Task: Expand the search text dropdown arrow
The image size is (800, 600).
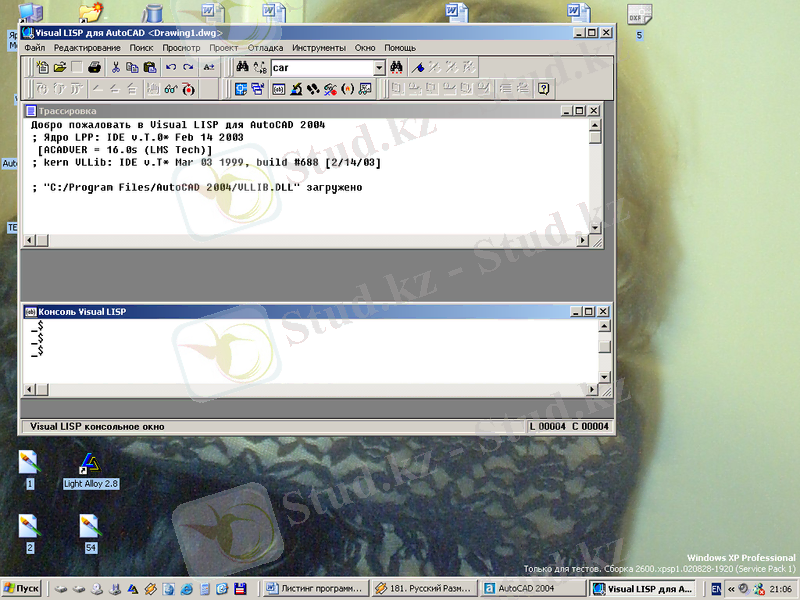Action: [379, 68]
